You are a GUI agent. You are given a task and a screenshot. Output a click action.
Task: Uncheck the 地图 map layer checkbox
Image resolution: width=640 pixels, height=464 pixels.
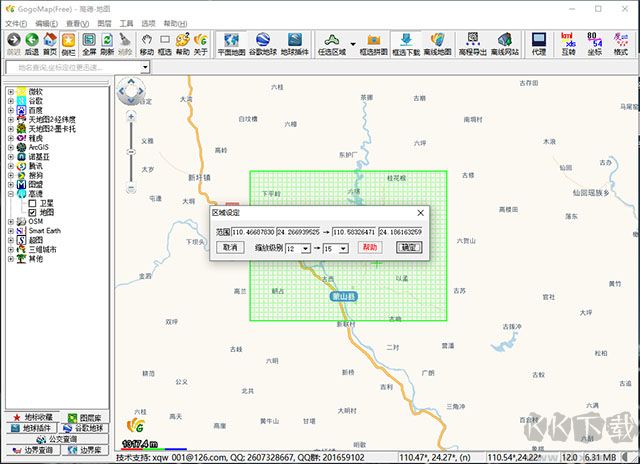tap(32, 212)
